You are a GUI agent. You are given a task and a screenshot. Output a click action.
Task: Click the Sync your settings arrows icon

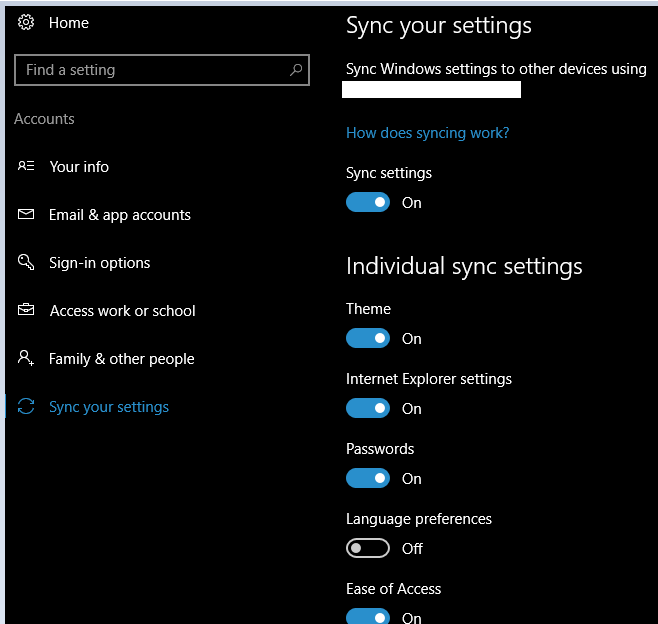click(x=26, y=407)
